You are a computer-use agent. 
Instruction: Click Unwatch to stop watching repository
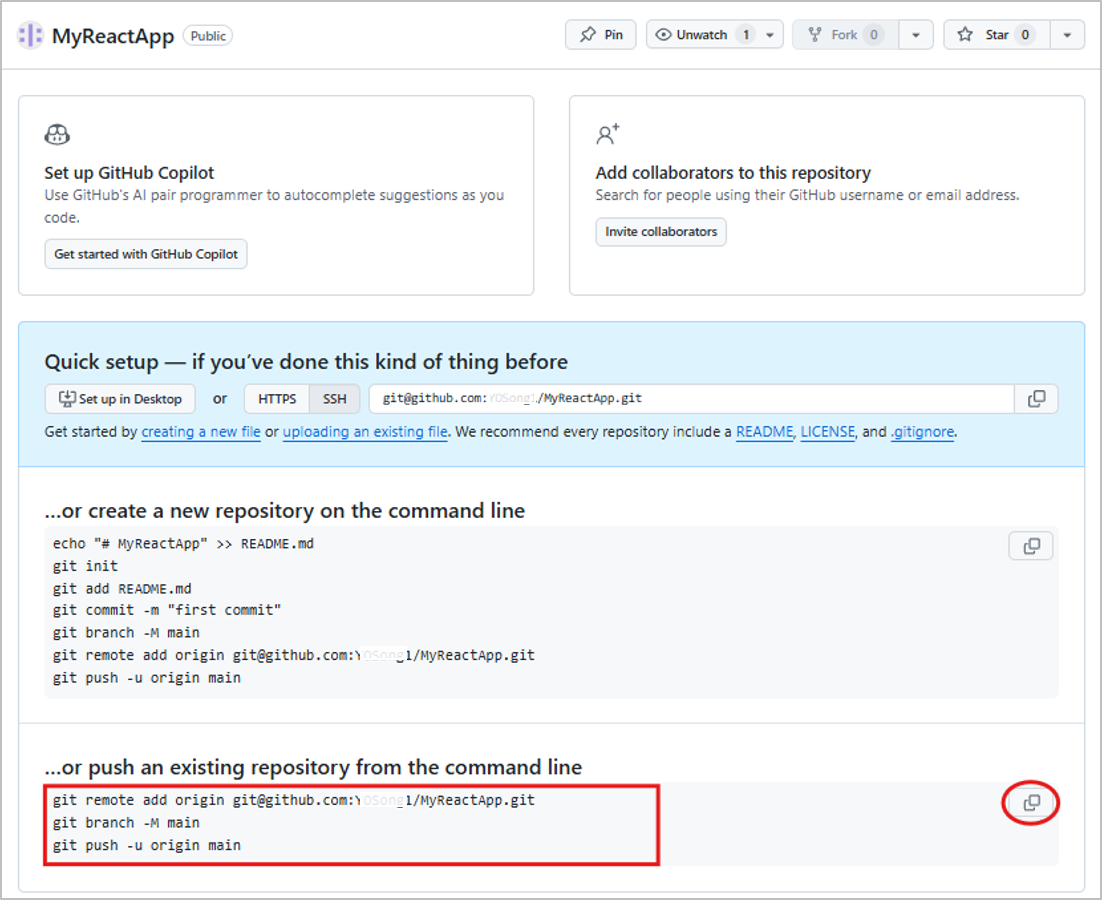(692, 34)
